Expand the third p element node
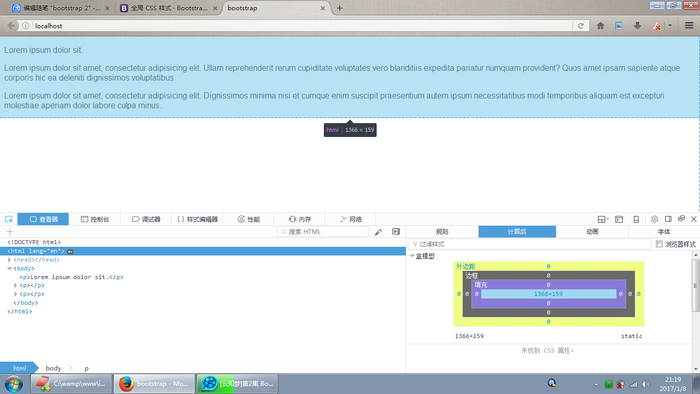 click(16, 294)
